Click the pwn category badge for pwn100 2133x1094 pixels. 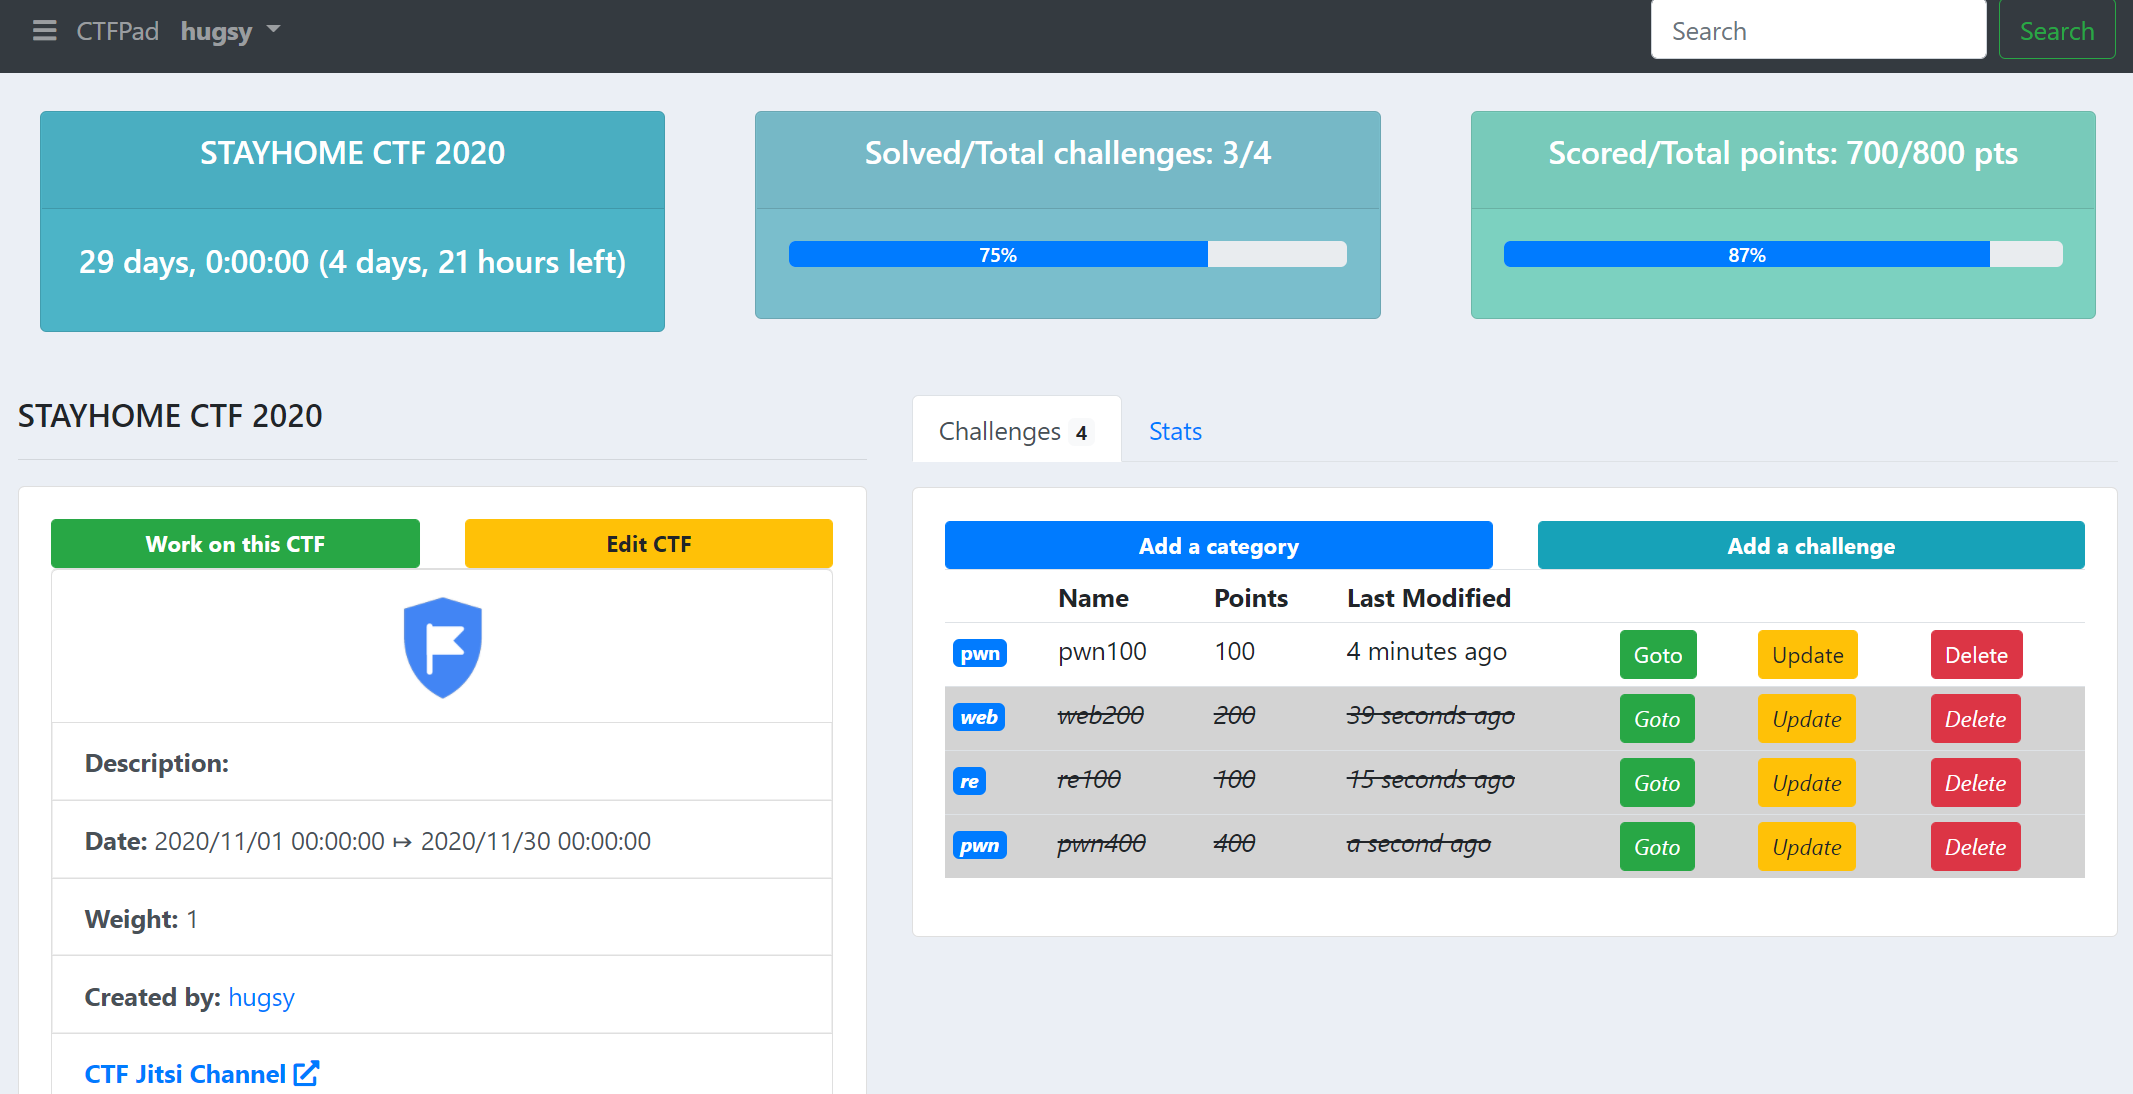(979, 653)
